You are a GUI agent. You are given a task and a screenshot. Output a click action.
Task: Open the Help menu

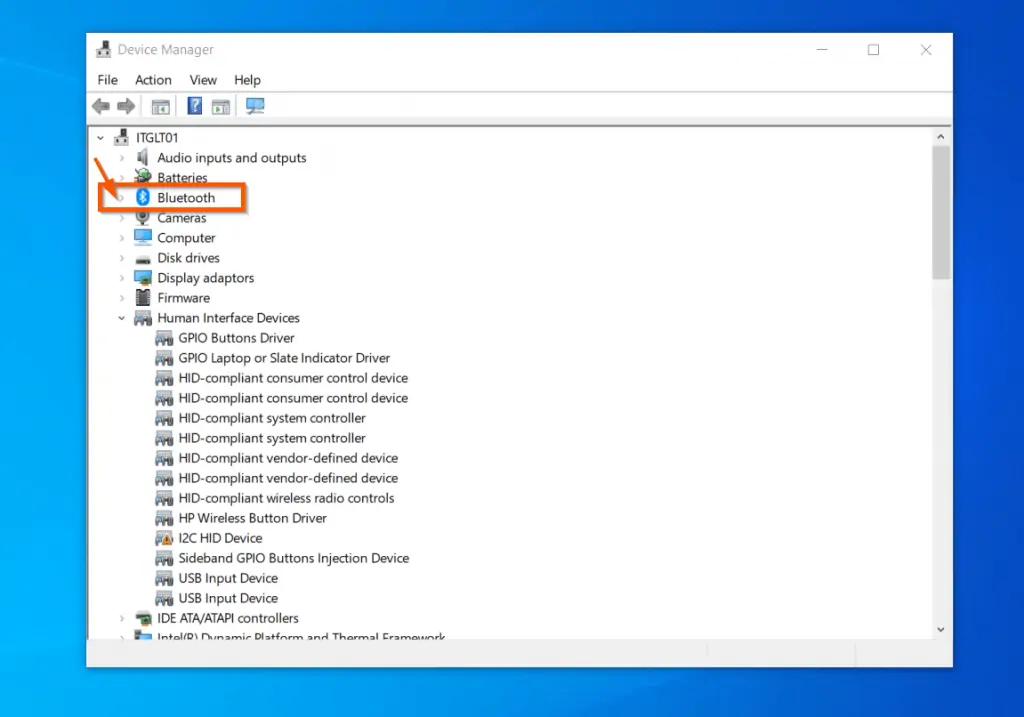[248, 80]
